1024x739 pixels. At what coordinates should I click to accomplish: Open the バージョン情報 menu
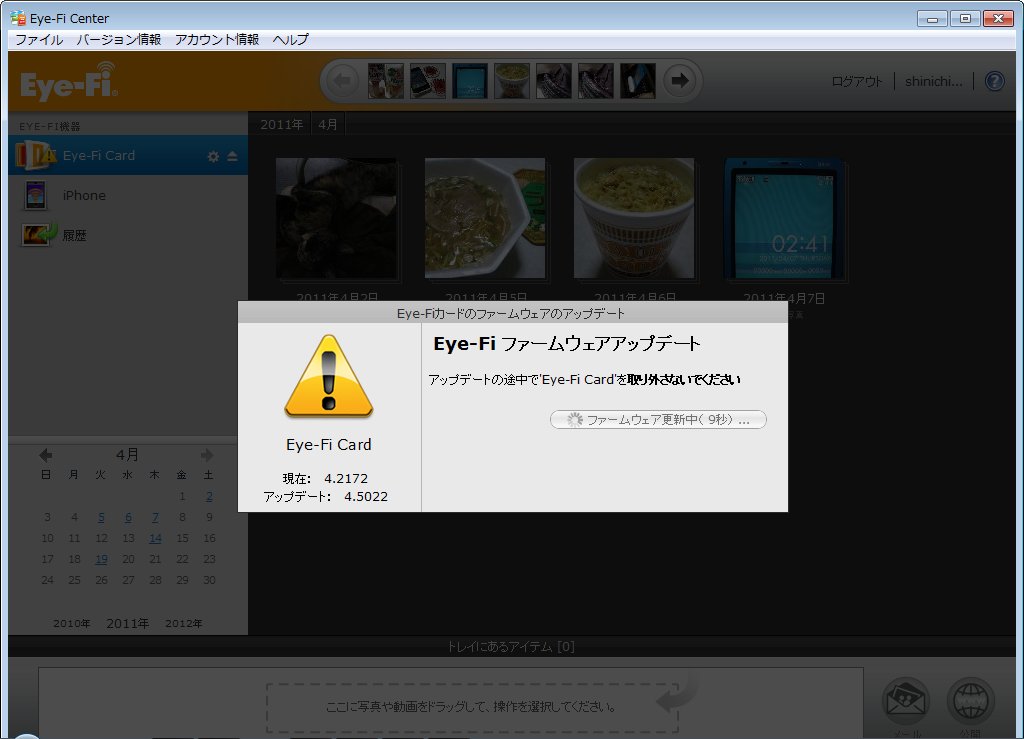(119, 40)
